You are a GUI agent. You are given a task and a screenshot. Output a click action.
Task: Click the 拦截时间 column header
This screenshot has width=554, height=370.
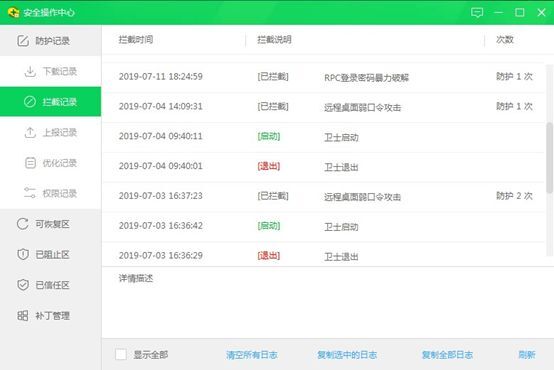136,40
